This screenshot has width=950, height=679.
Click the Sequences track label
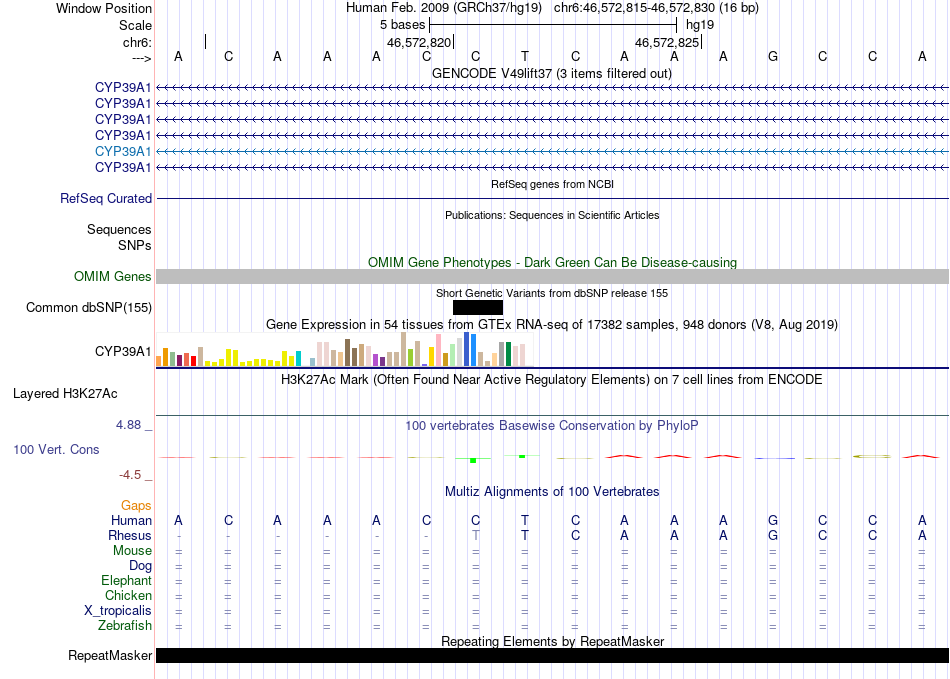(119, 230)
